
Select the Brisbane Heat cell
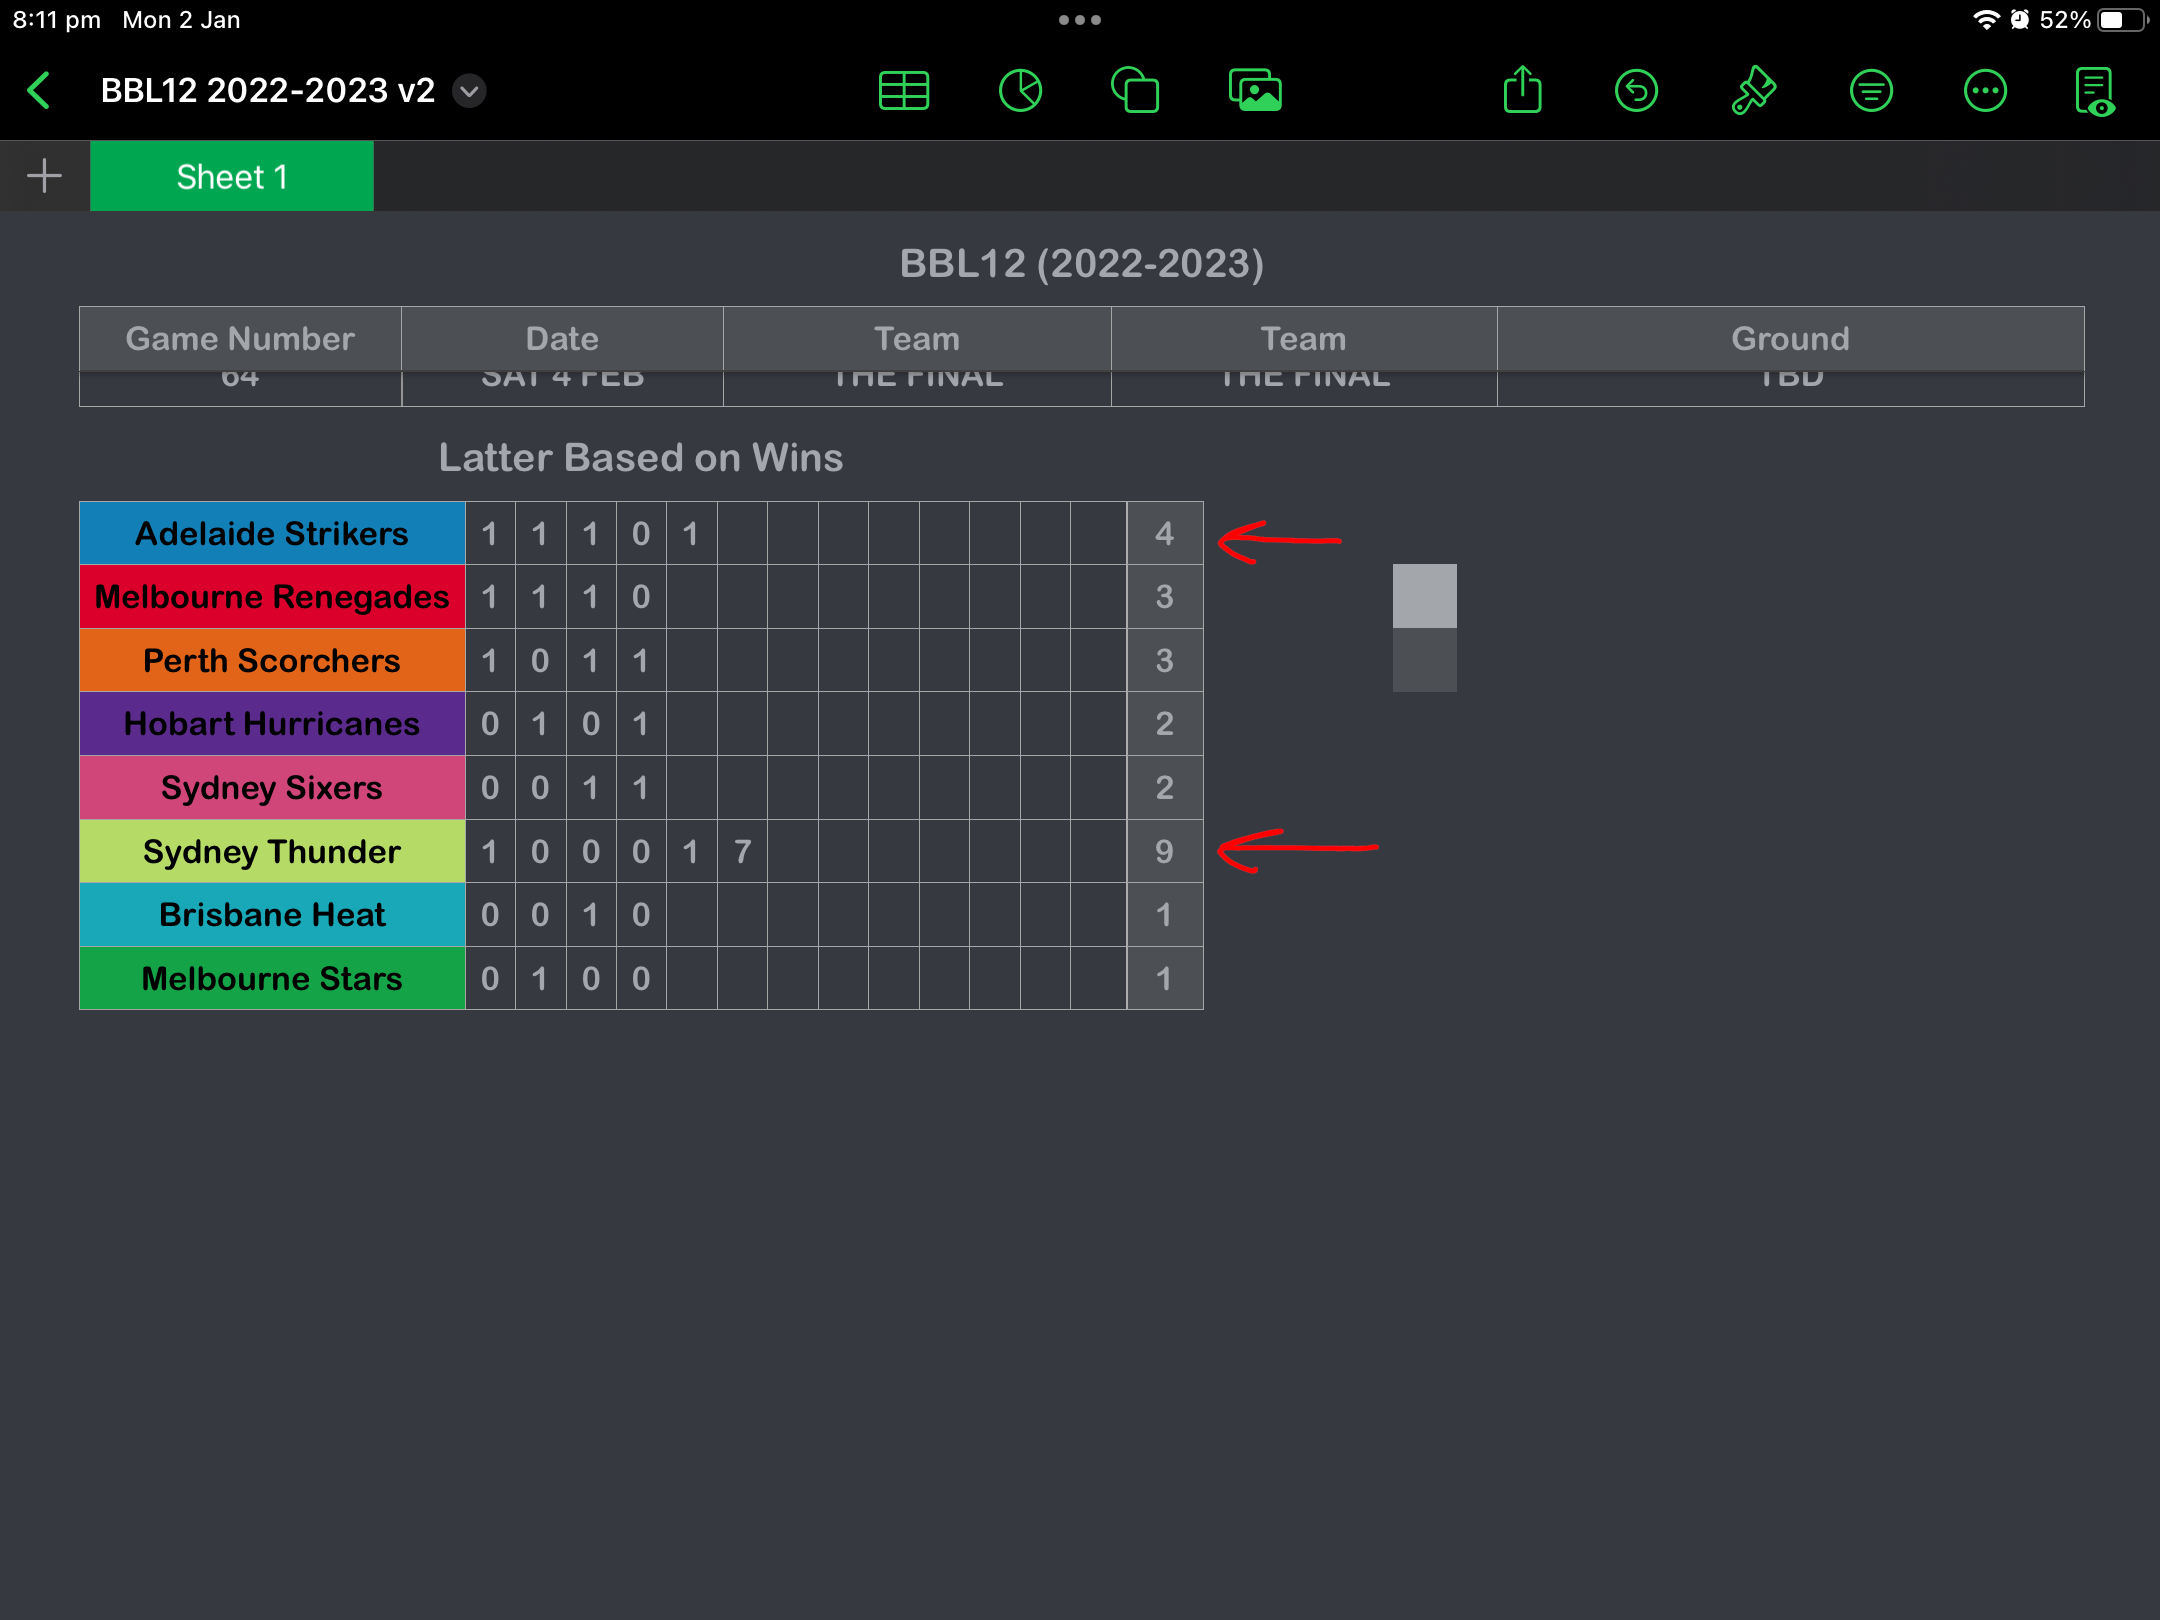coord(272,915)
